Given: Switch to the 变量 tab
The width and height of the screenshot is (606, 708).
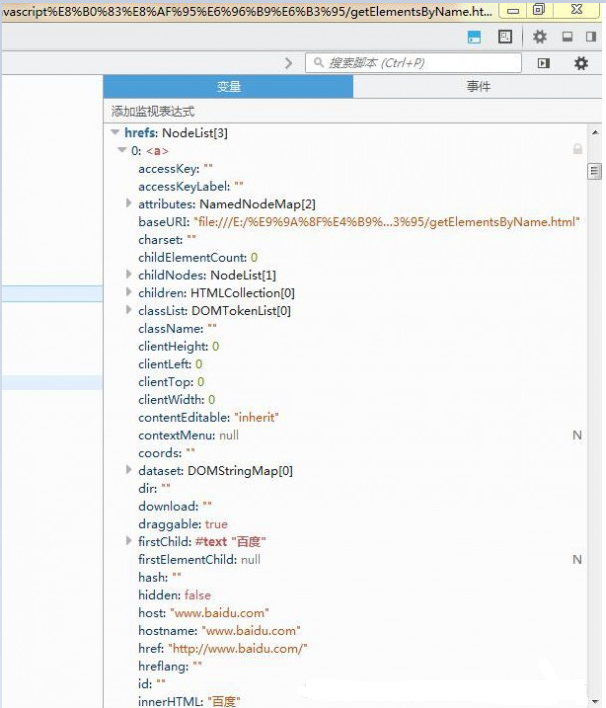Looking at the screenshot, I should coord(228,87).
